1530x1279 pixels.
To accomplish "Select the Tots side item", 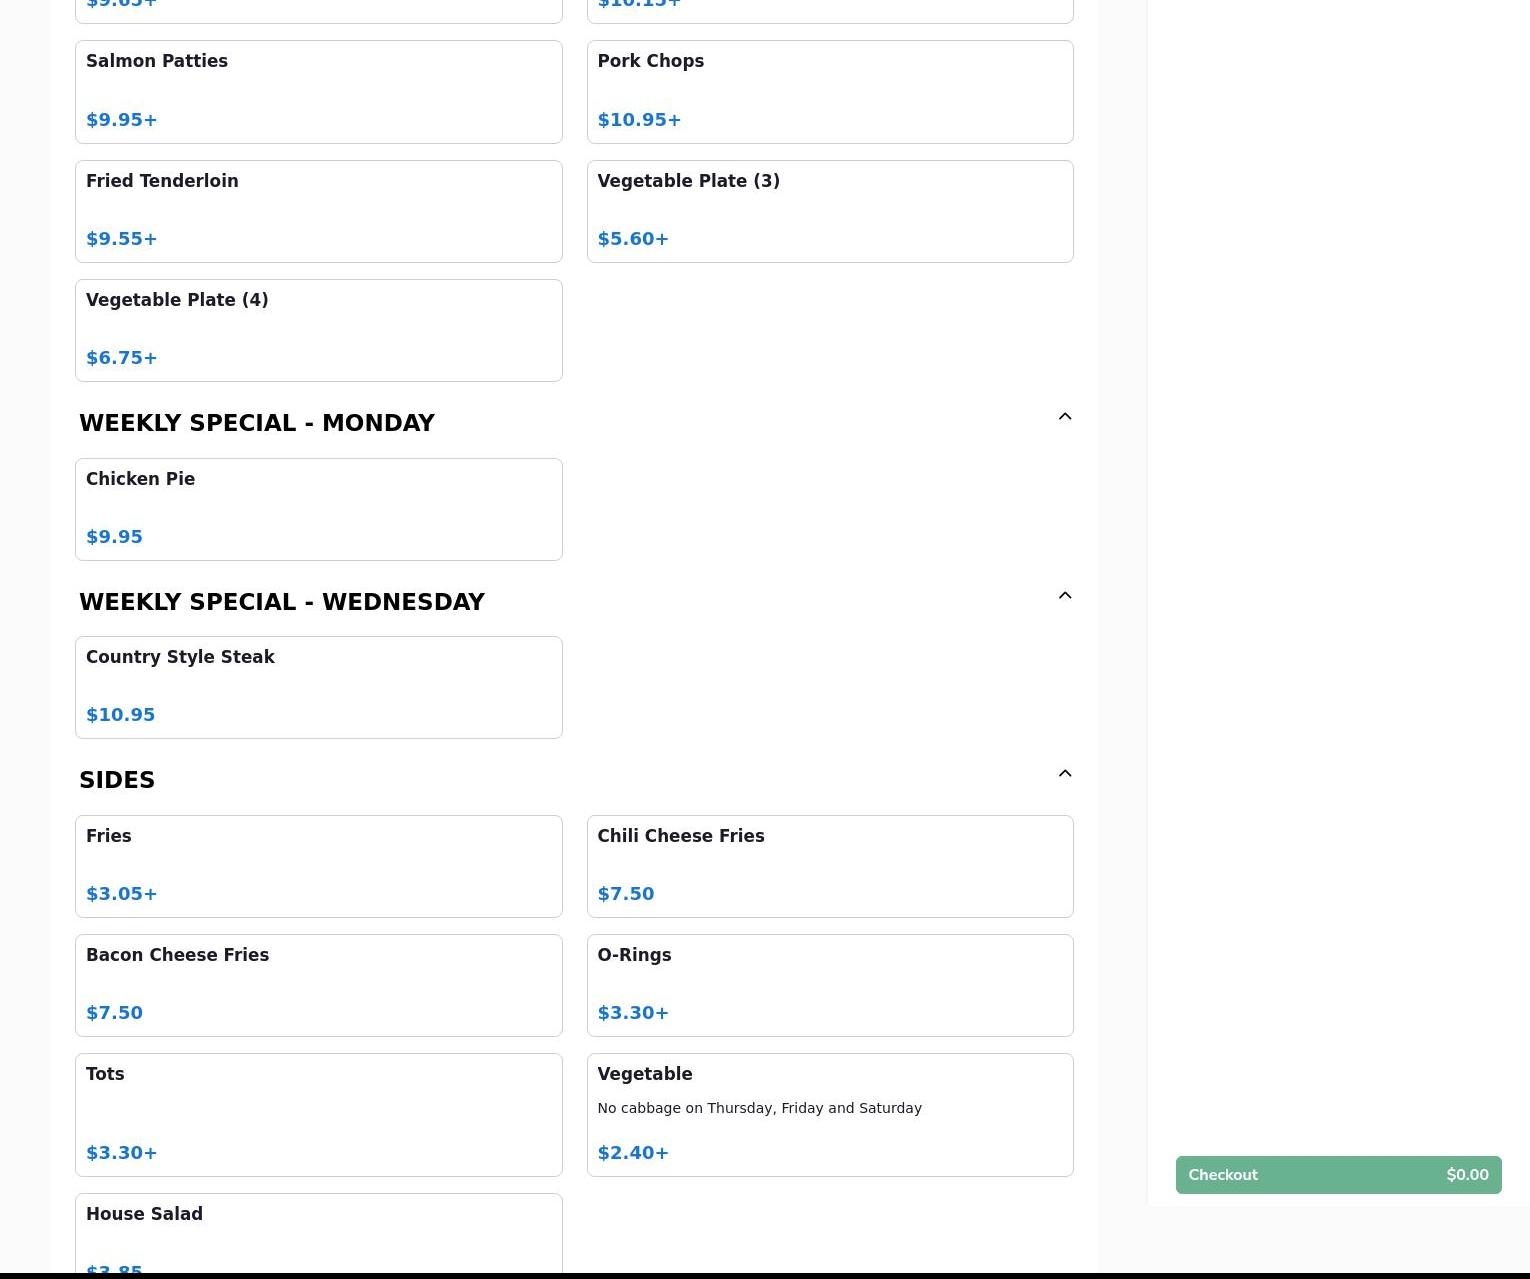I will (x=319, y=1115).
